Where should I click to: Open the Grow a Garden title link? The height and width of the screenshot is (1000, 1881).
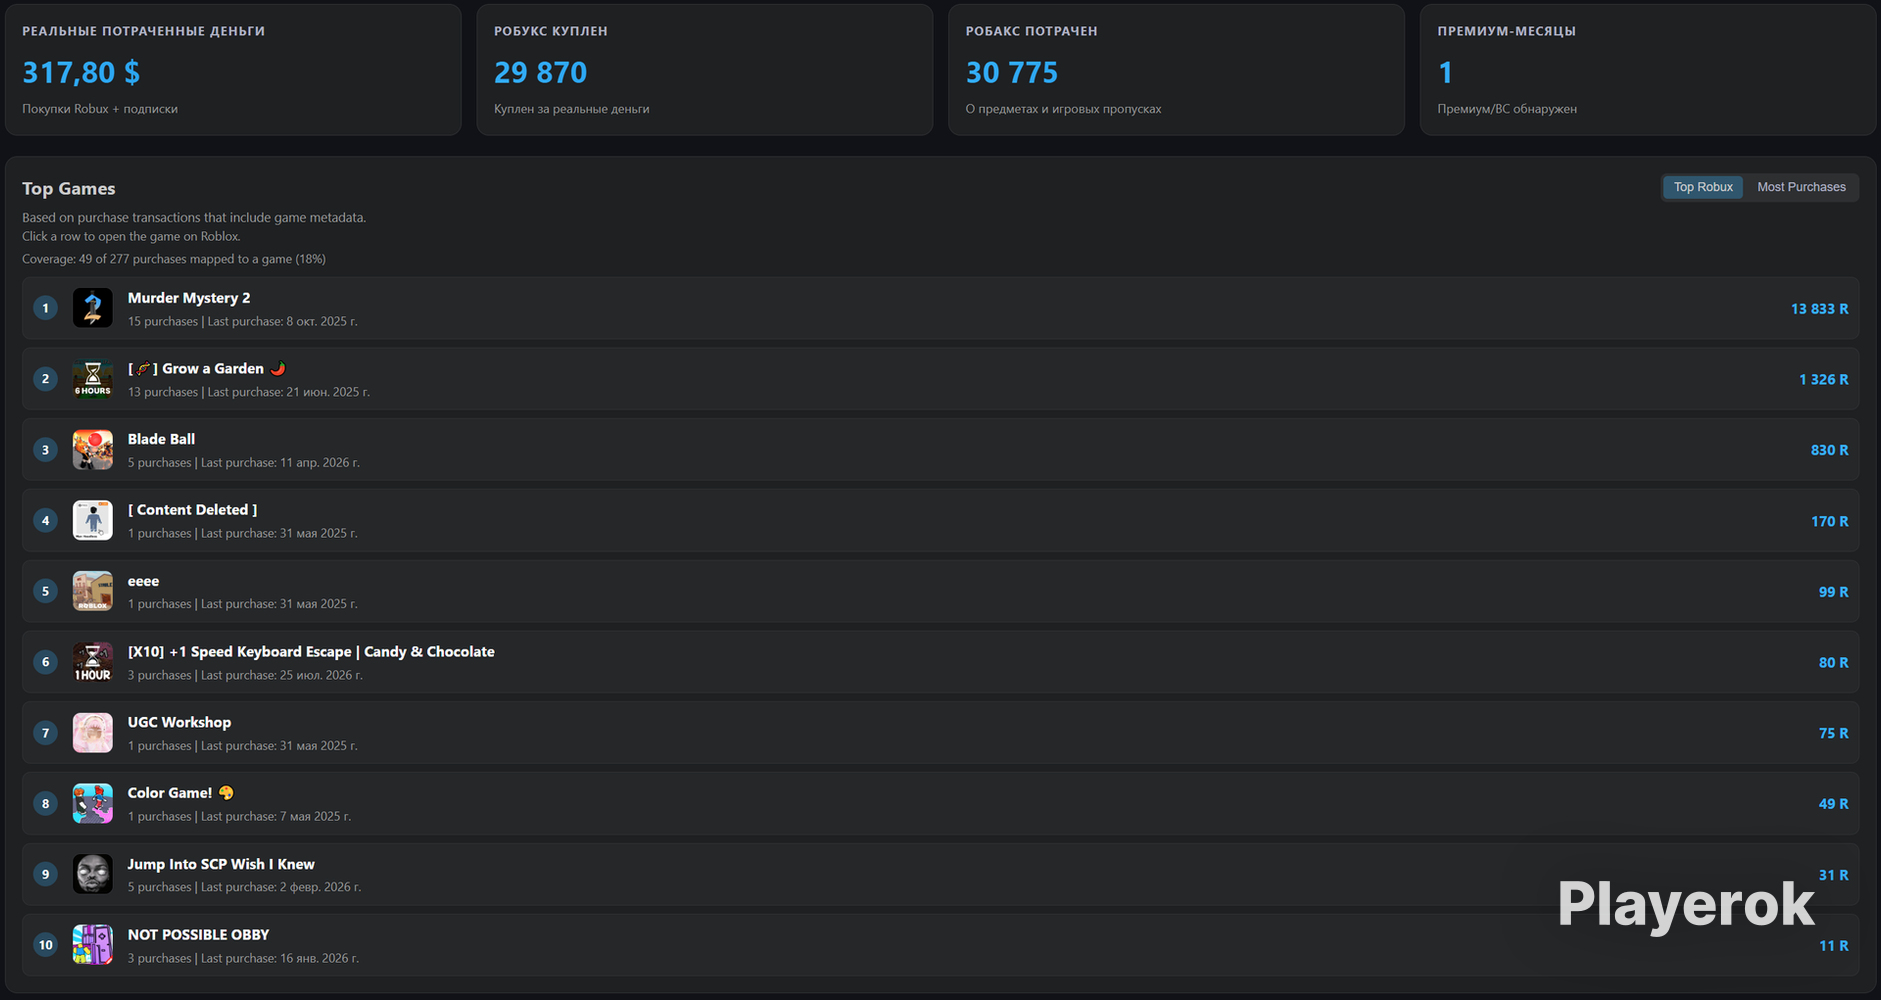[x=207, y=369]
